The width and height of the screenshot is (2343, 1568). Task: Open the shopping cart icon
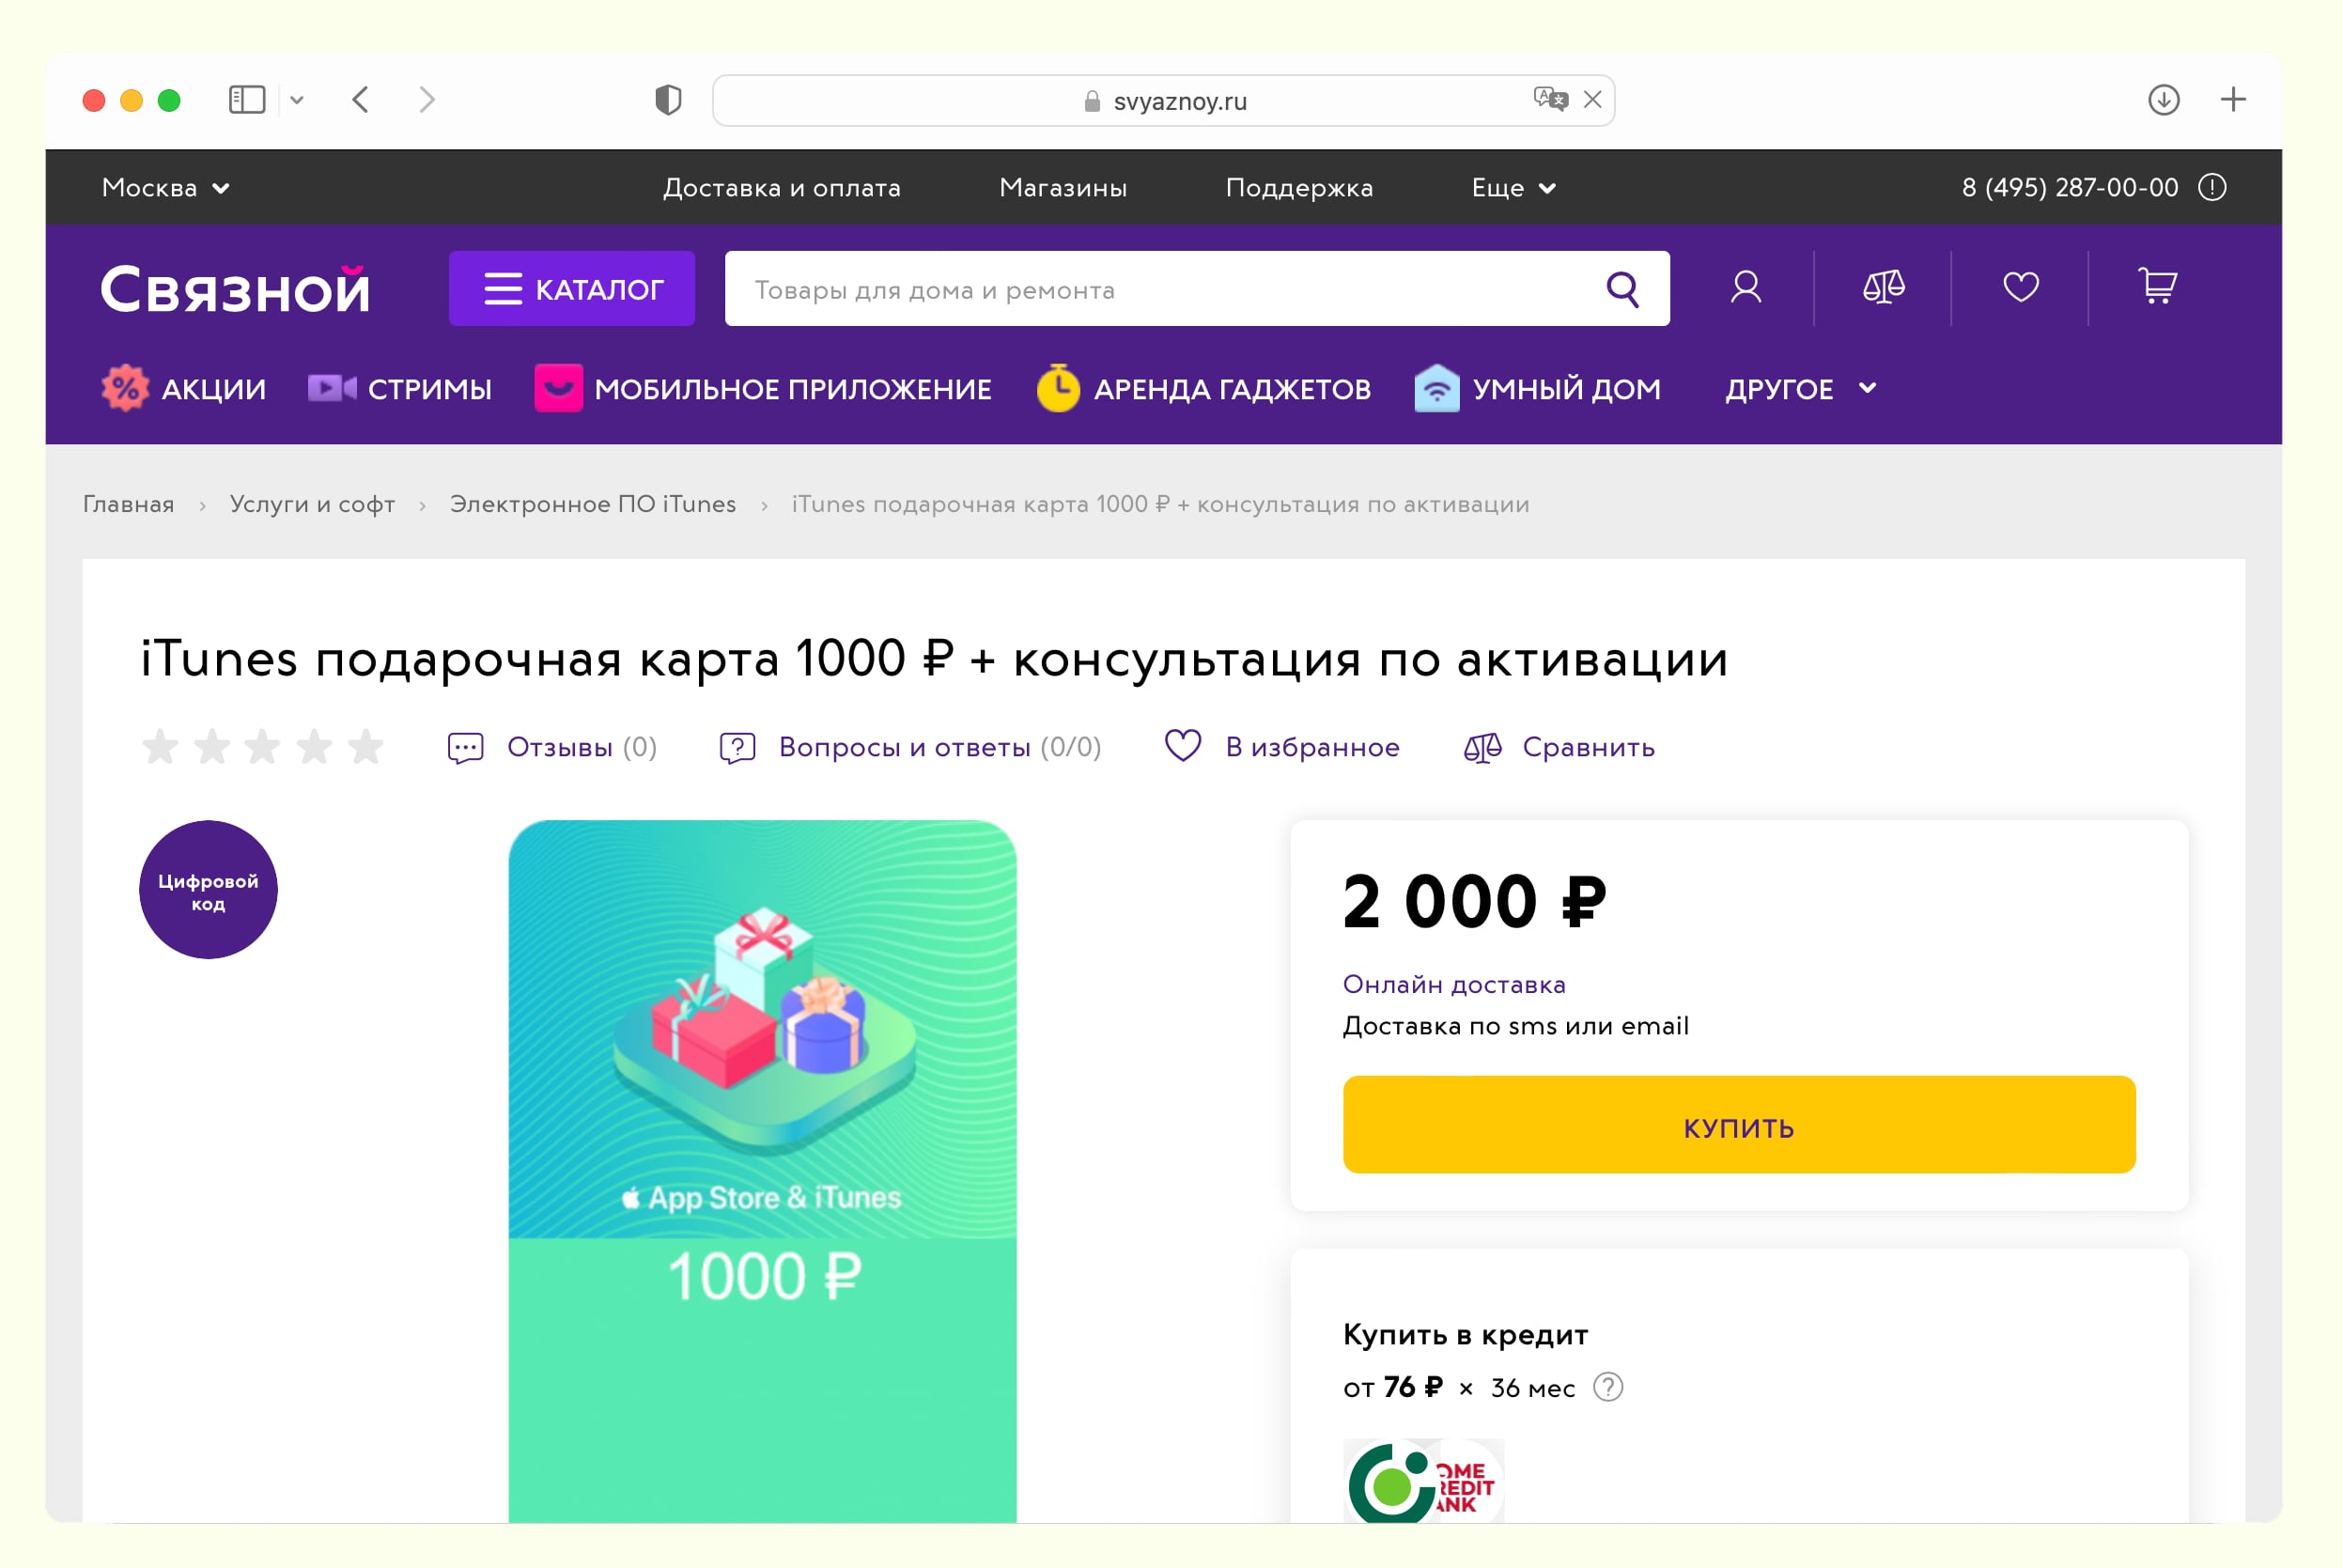(x=2157, y=287)
